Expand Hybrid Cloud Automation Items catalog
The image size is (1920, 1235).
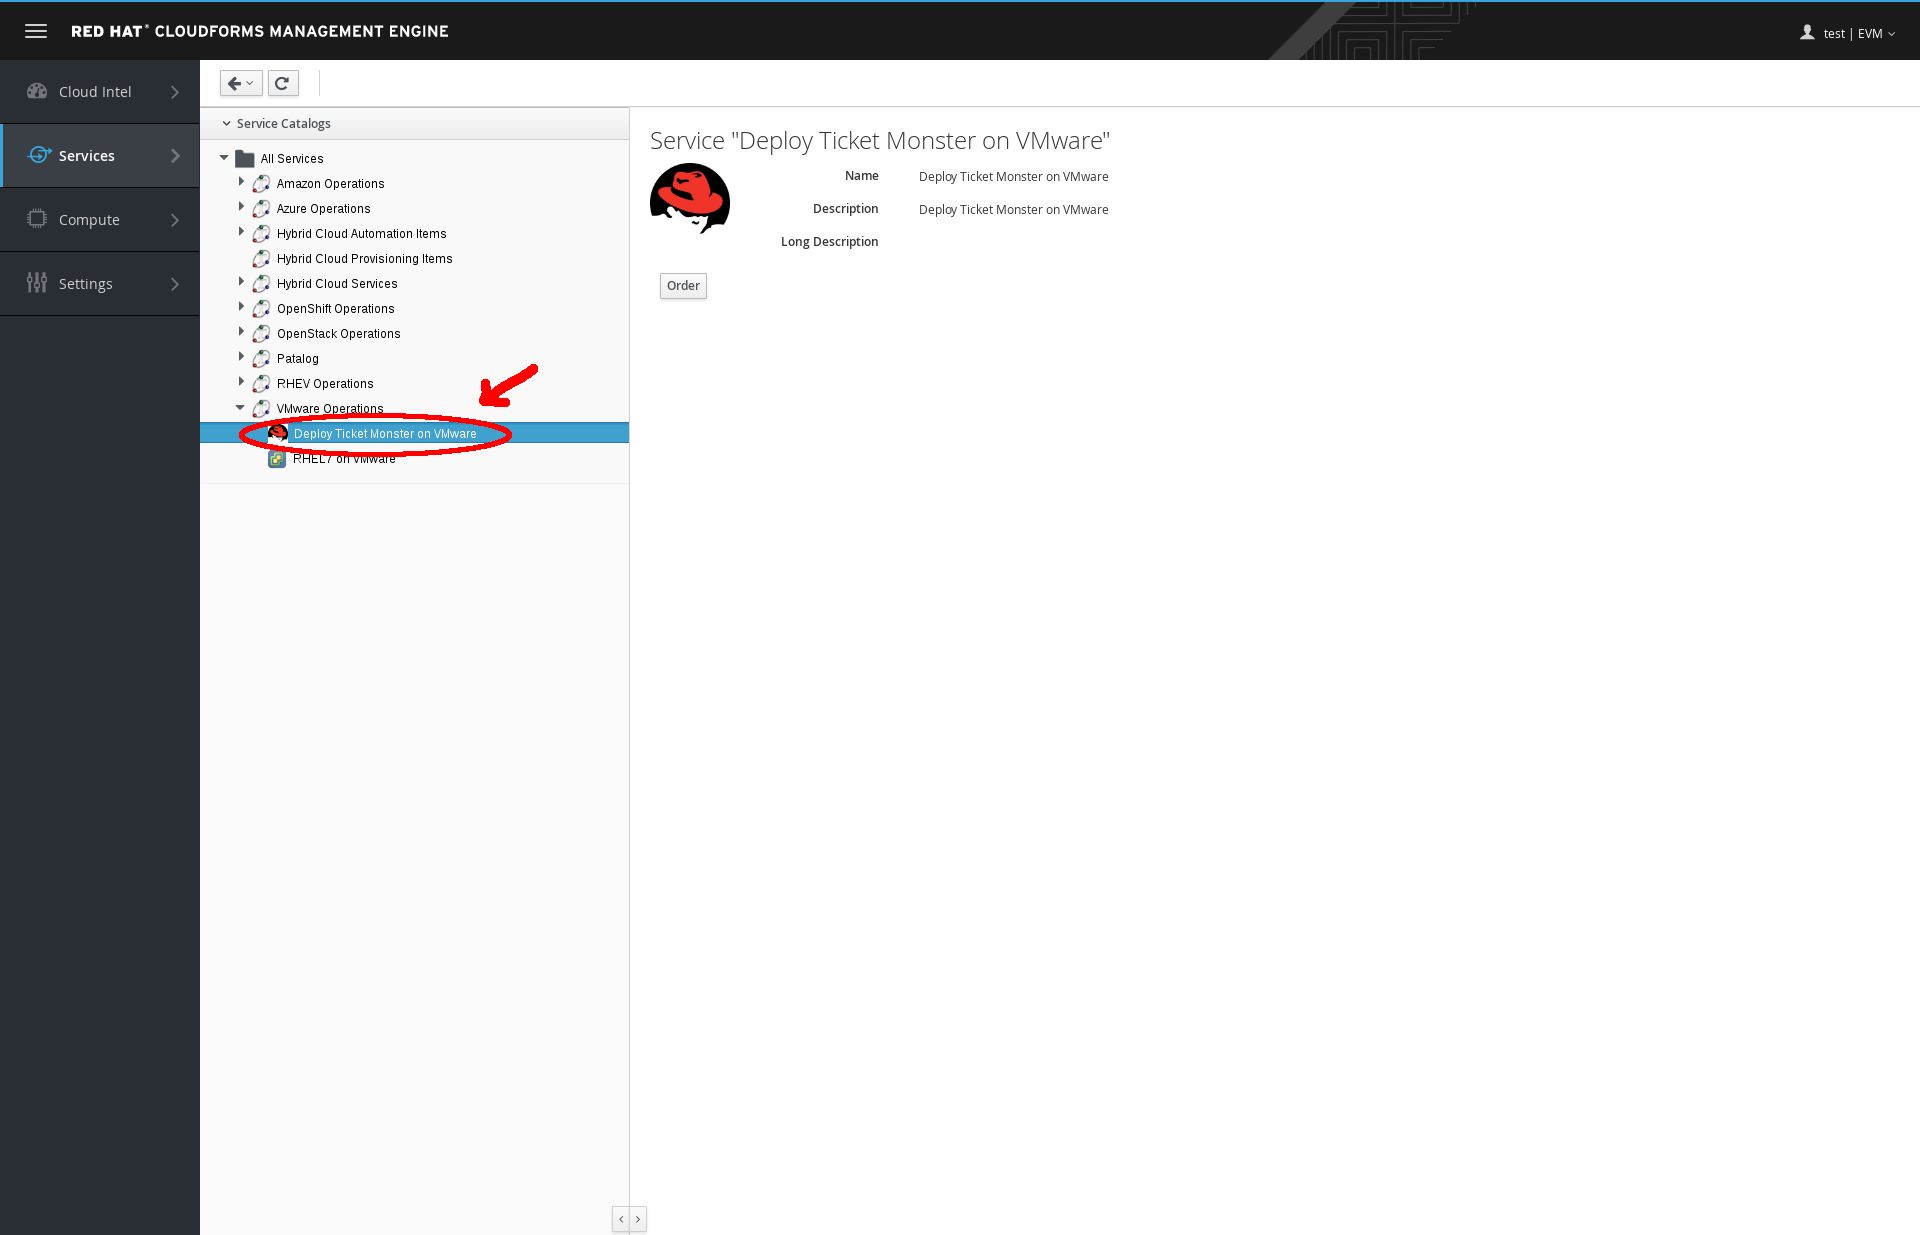pyautogui.click(x=241, y=232)
